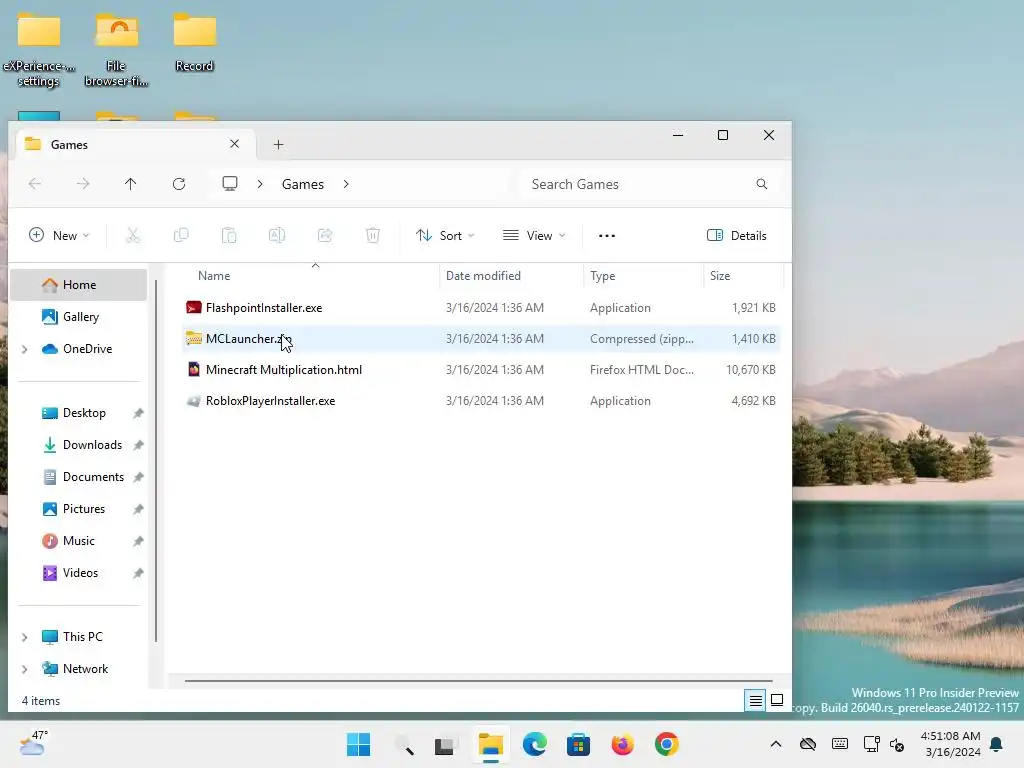Viewport: 1024px width, 768px height.
Task: Open Microsoft Store from taskbar
Action: [x=578, y=744]
